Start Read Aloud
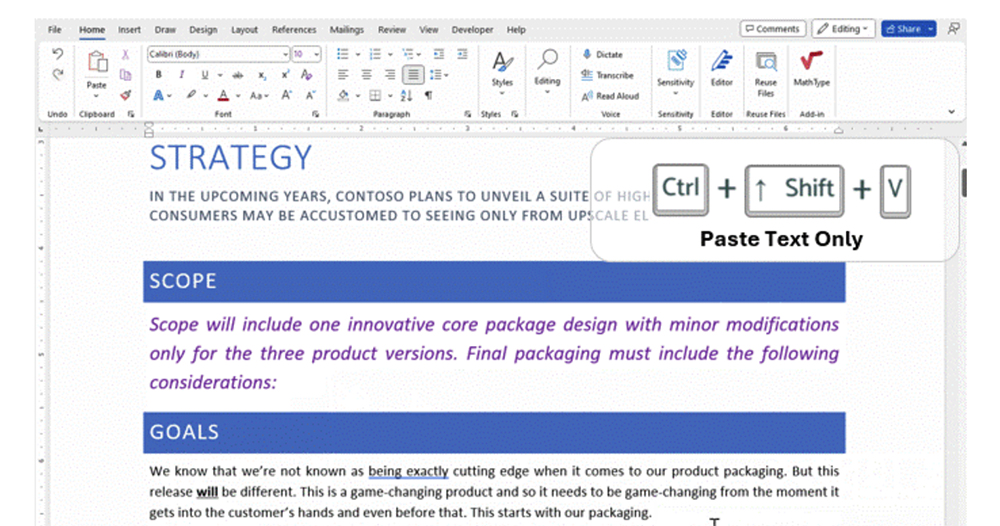Viewport: 1000px width, 526px height. click(610, 96)
